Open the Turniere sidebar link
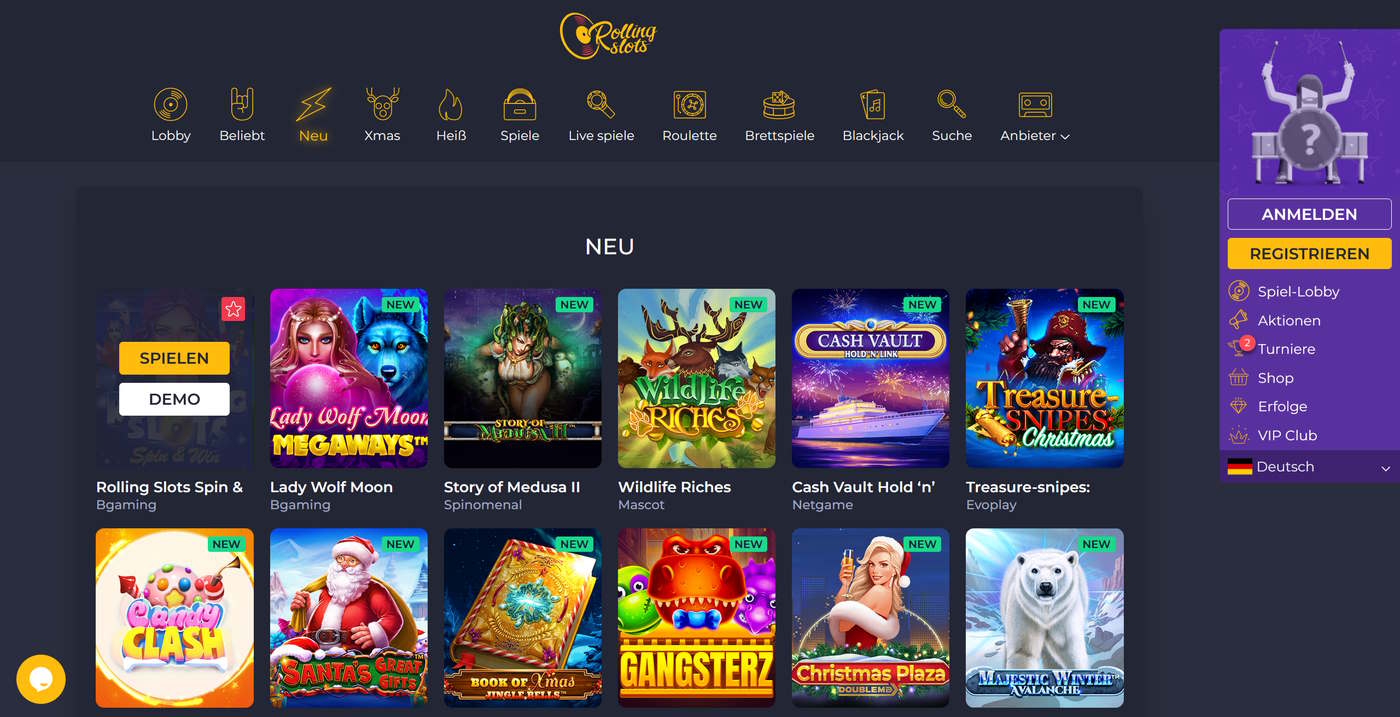Viewport: 1400px width, 717px height. [1286, 349]
